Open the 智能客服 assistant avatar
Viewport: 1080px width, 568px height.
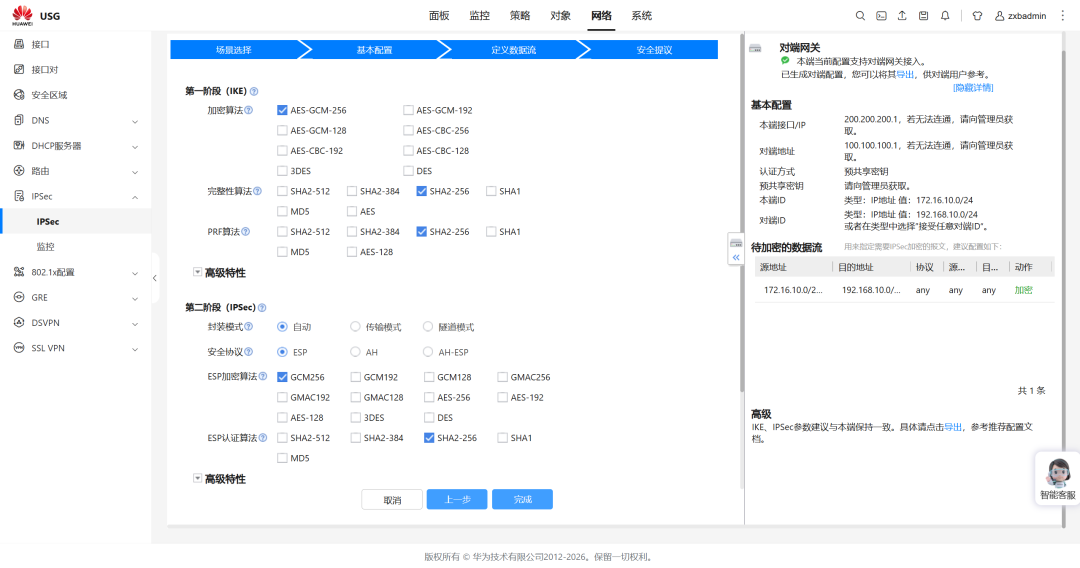[1058, 473]
